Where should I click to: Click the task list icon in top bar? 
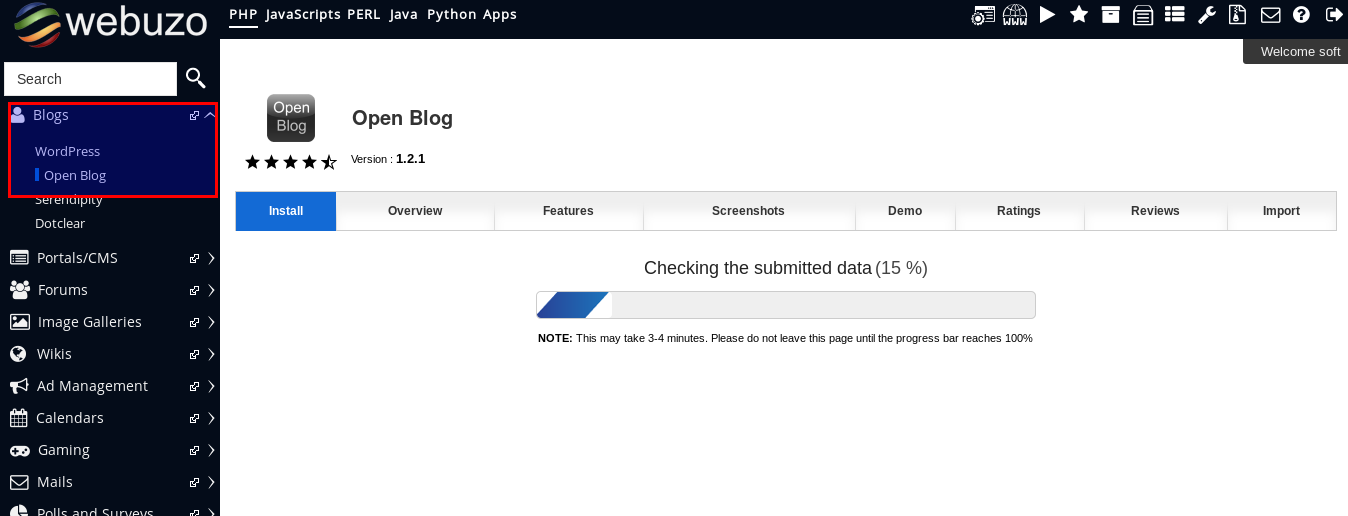click(1175, 15)
